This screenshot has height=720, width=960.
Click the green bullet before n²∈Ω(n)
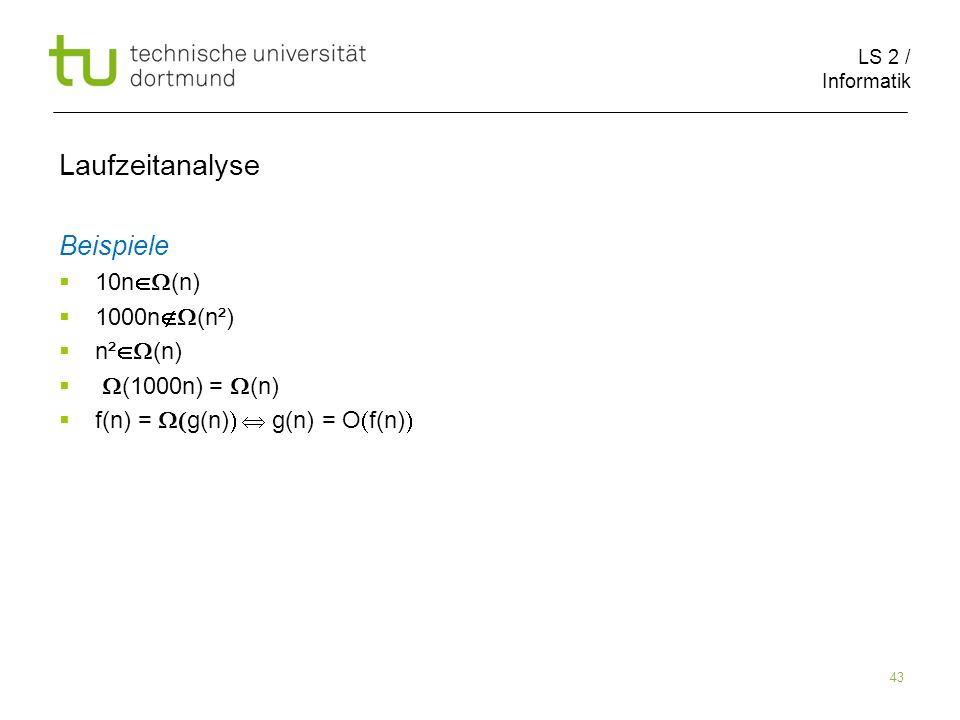pyautogui.click(x=64, y=351)
